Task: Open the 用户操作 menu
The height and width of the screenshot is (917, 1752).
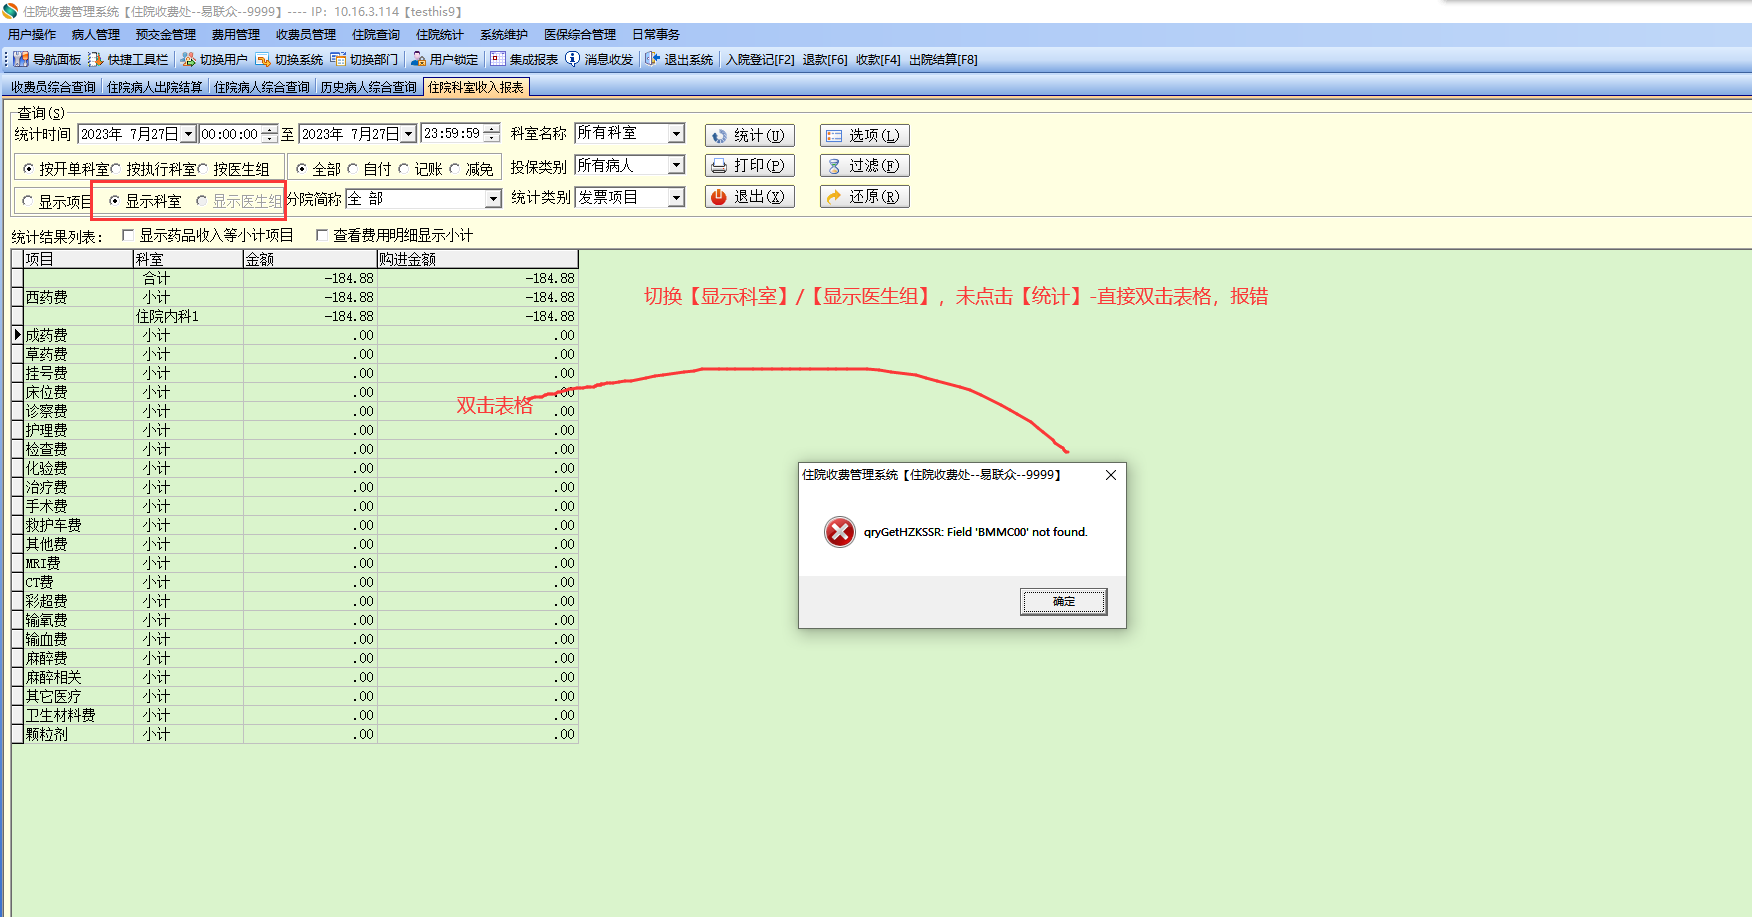Action: [x=32, y=35]
